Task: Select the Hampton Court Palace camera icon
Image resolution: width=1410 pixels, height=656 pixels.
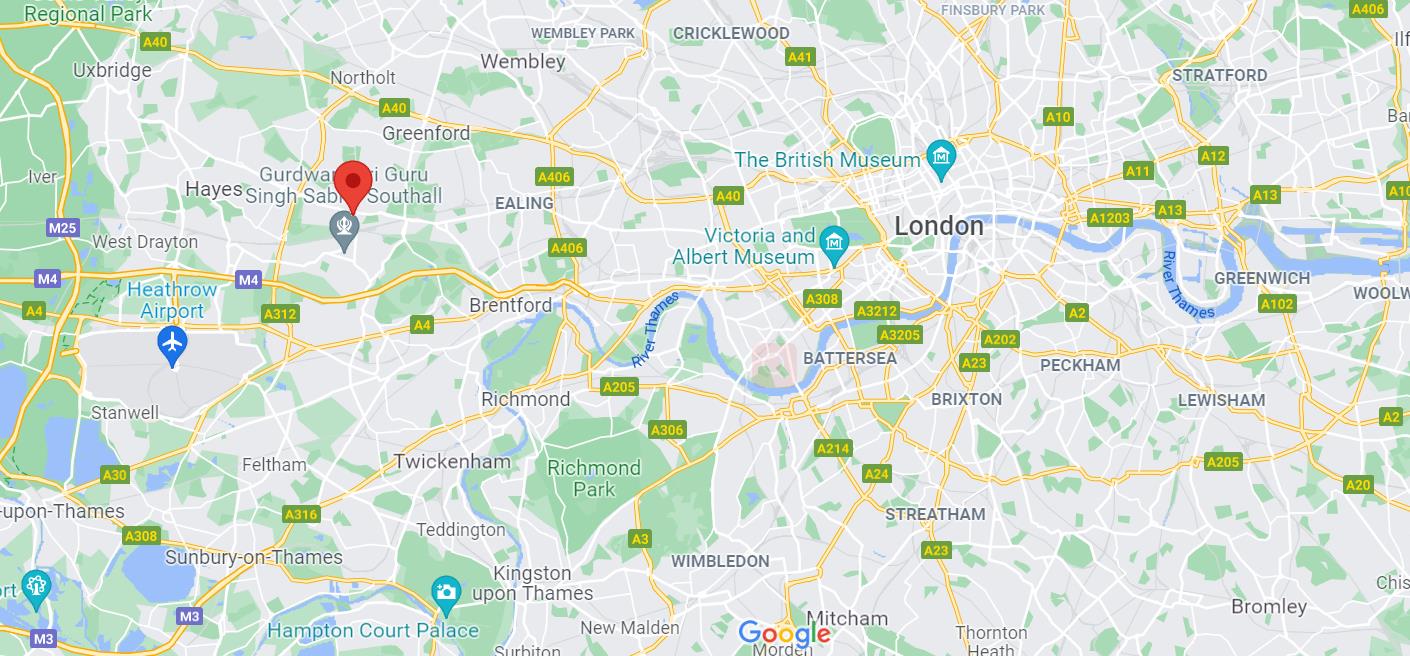Action: point(446,594)
